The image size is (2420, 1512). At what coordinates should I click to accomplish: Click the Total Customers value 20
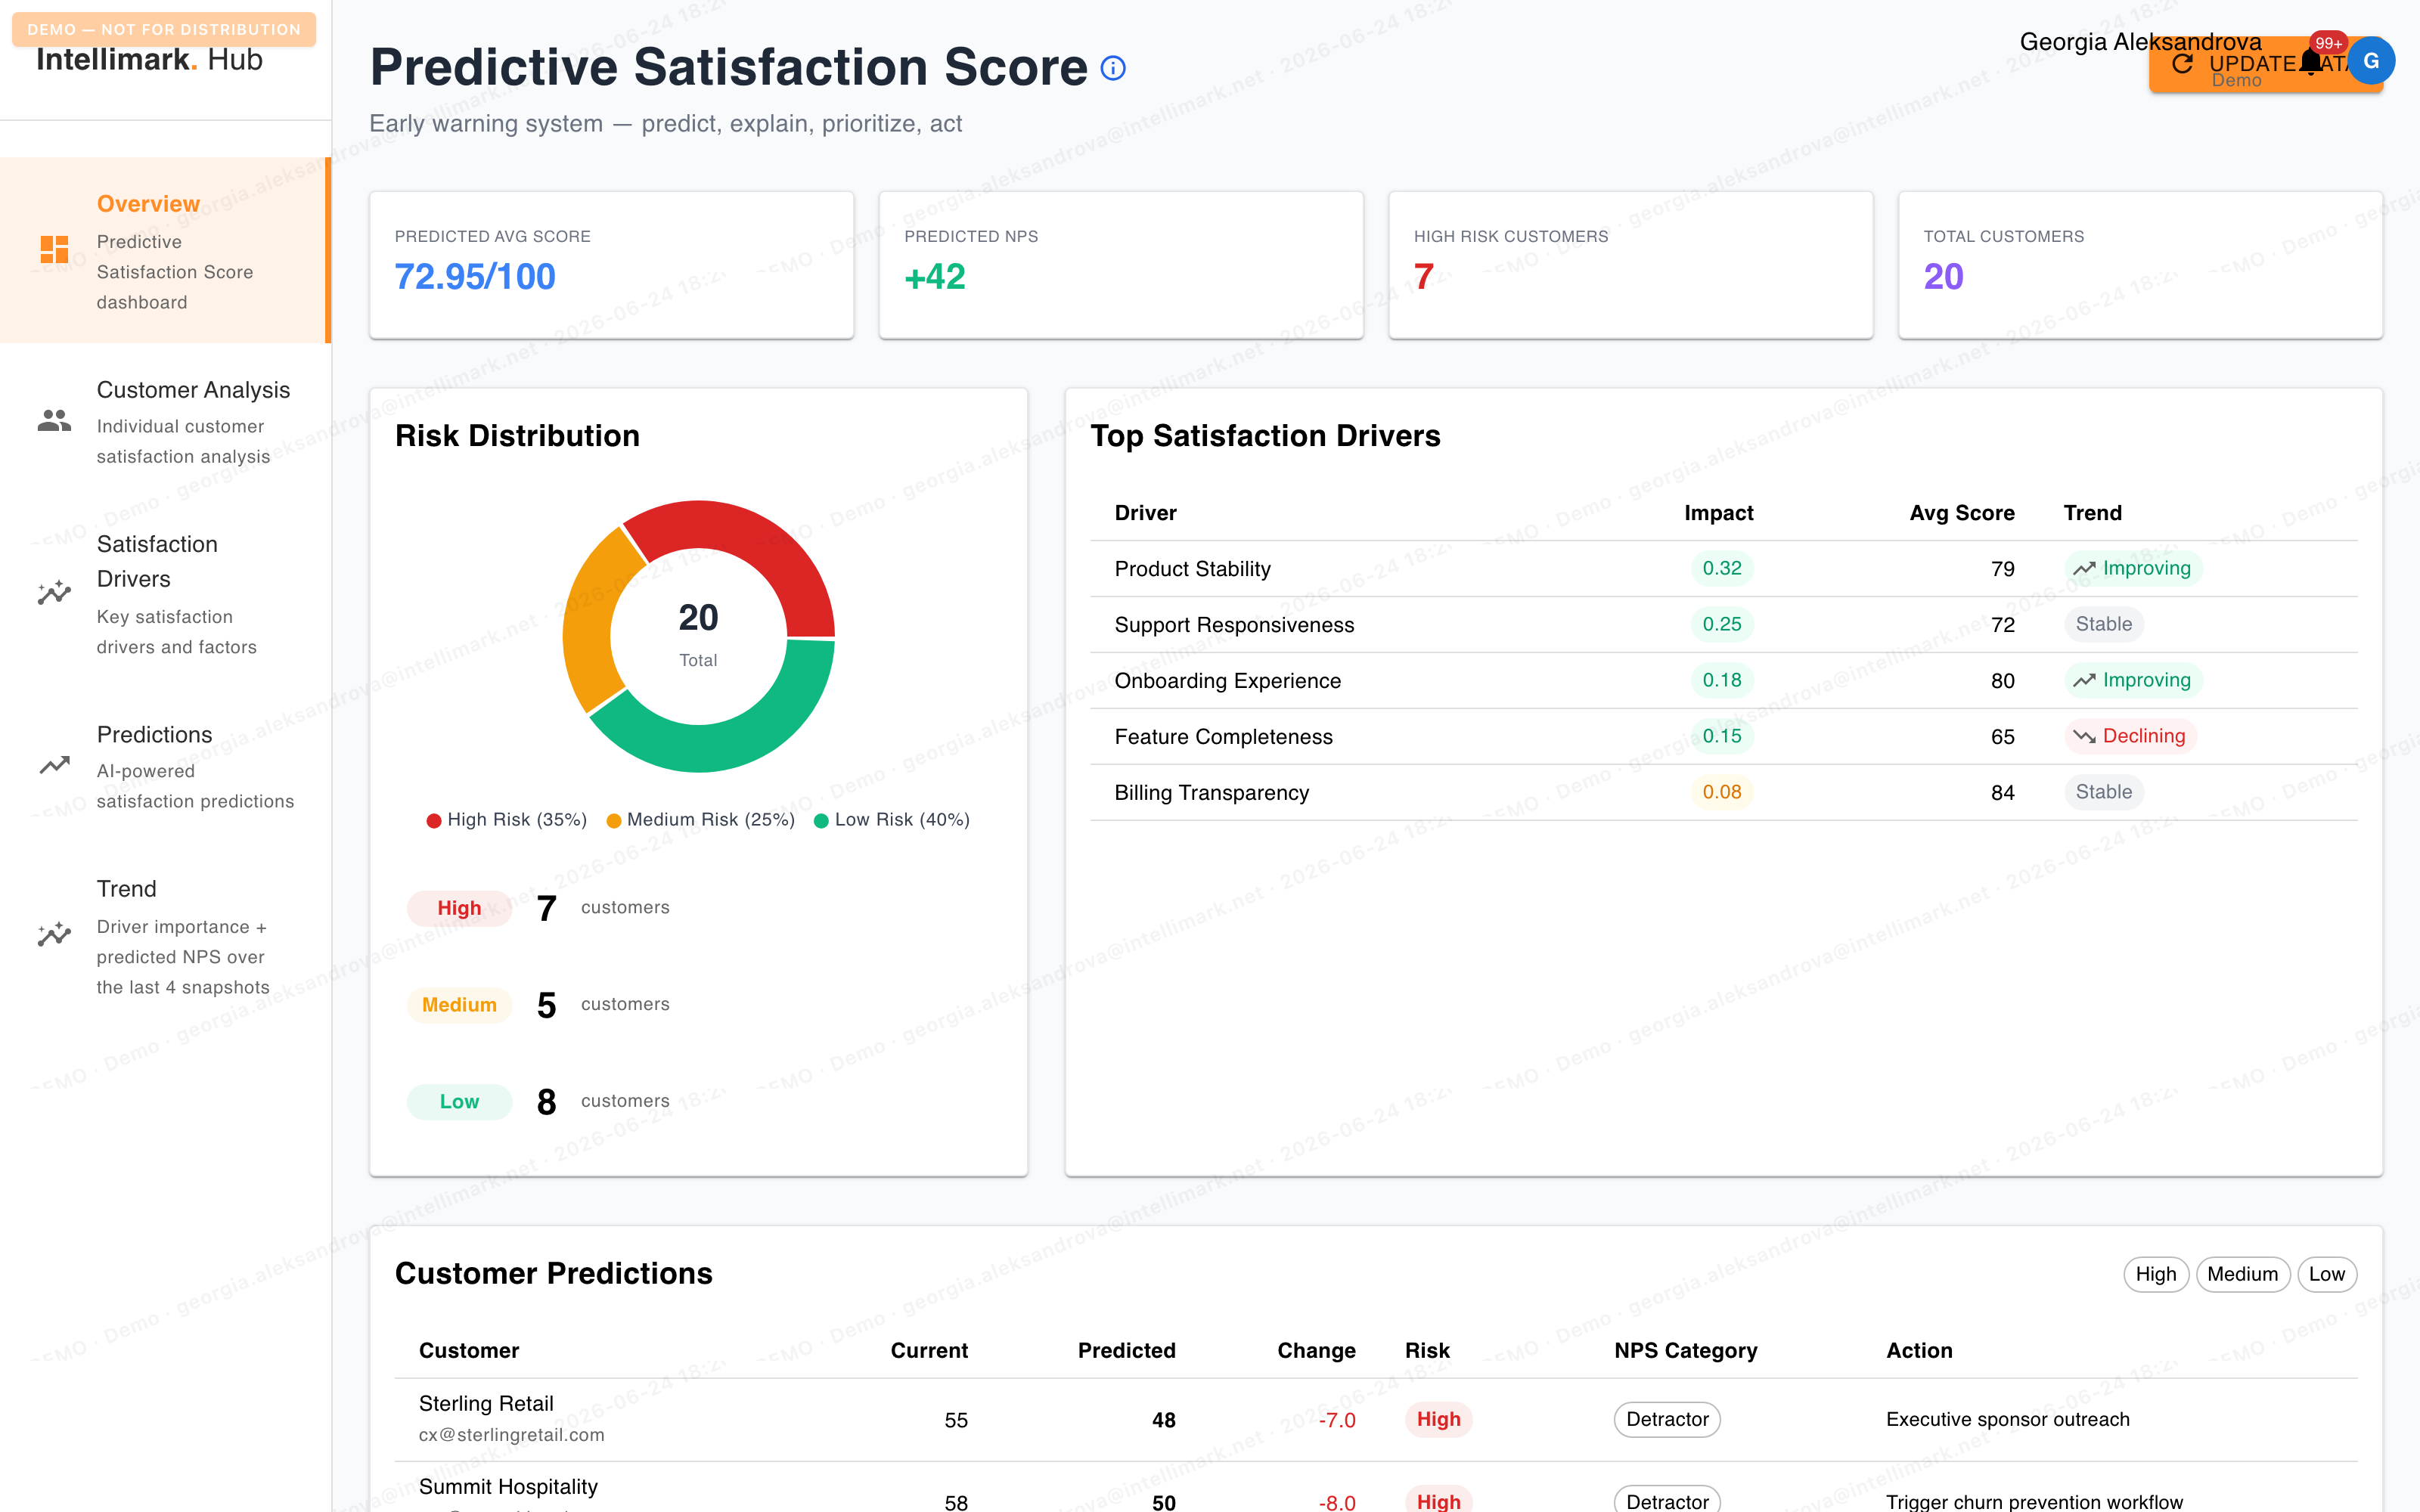[1943, 277]
